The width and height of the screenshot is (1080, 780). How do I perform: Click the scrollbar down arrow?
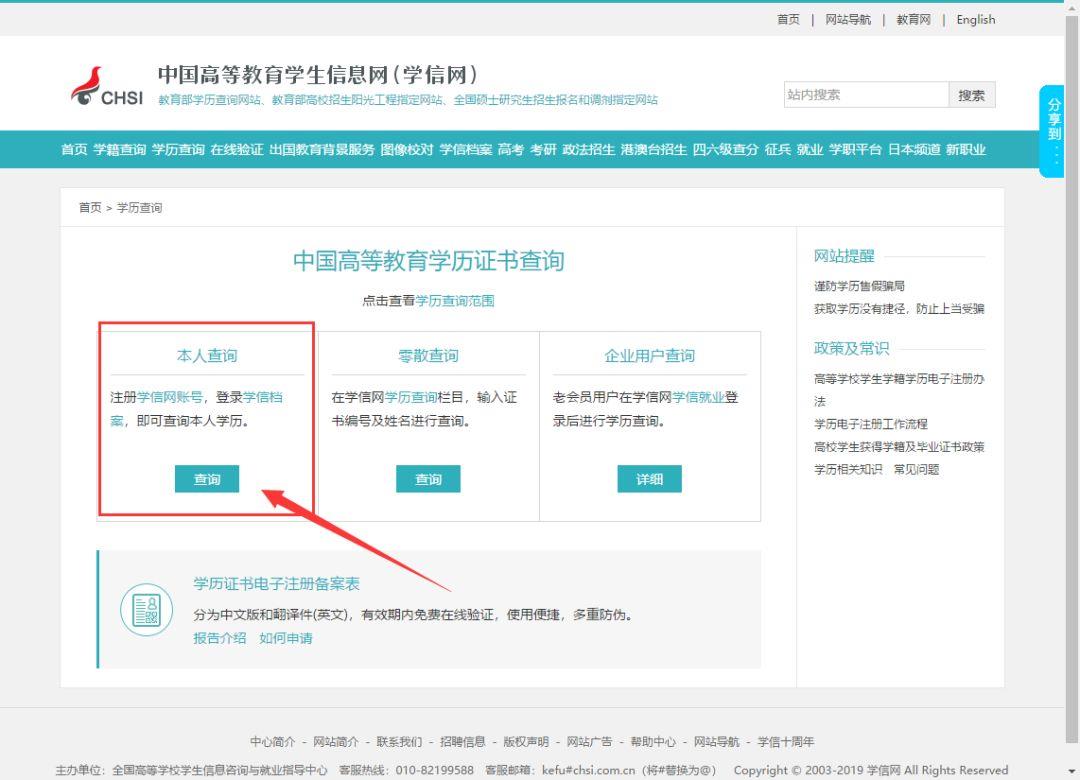click(x=1072, y=770)
